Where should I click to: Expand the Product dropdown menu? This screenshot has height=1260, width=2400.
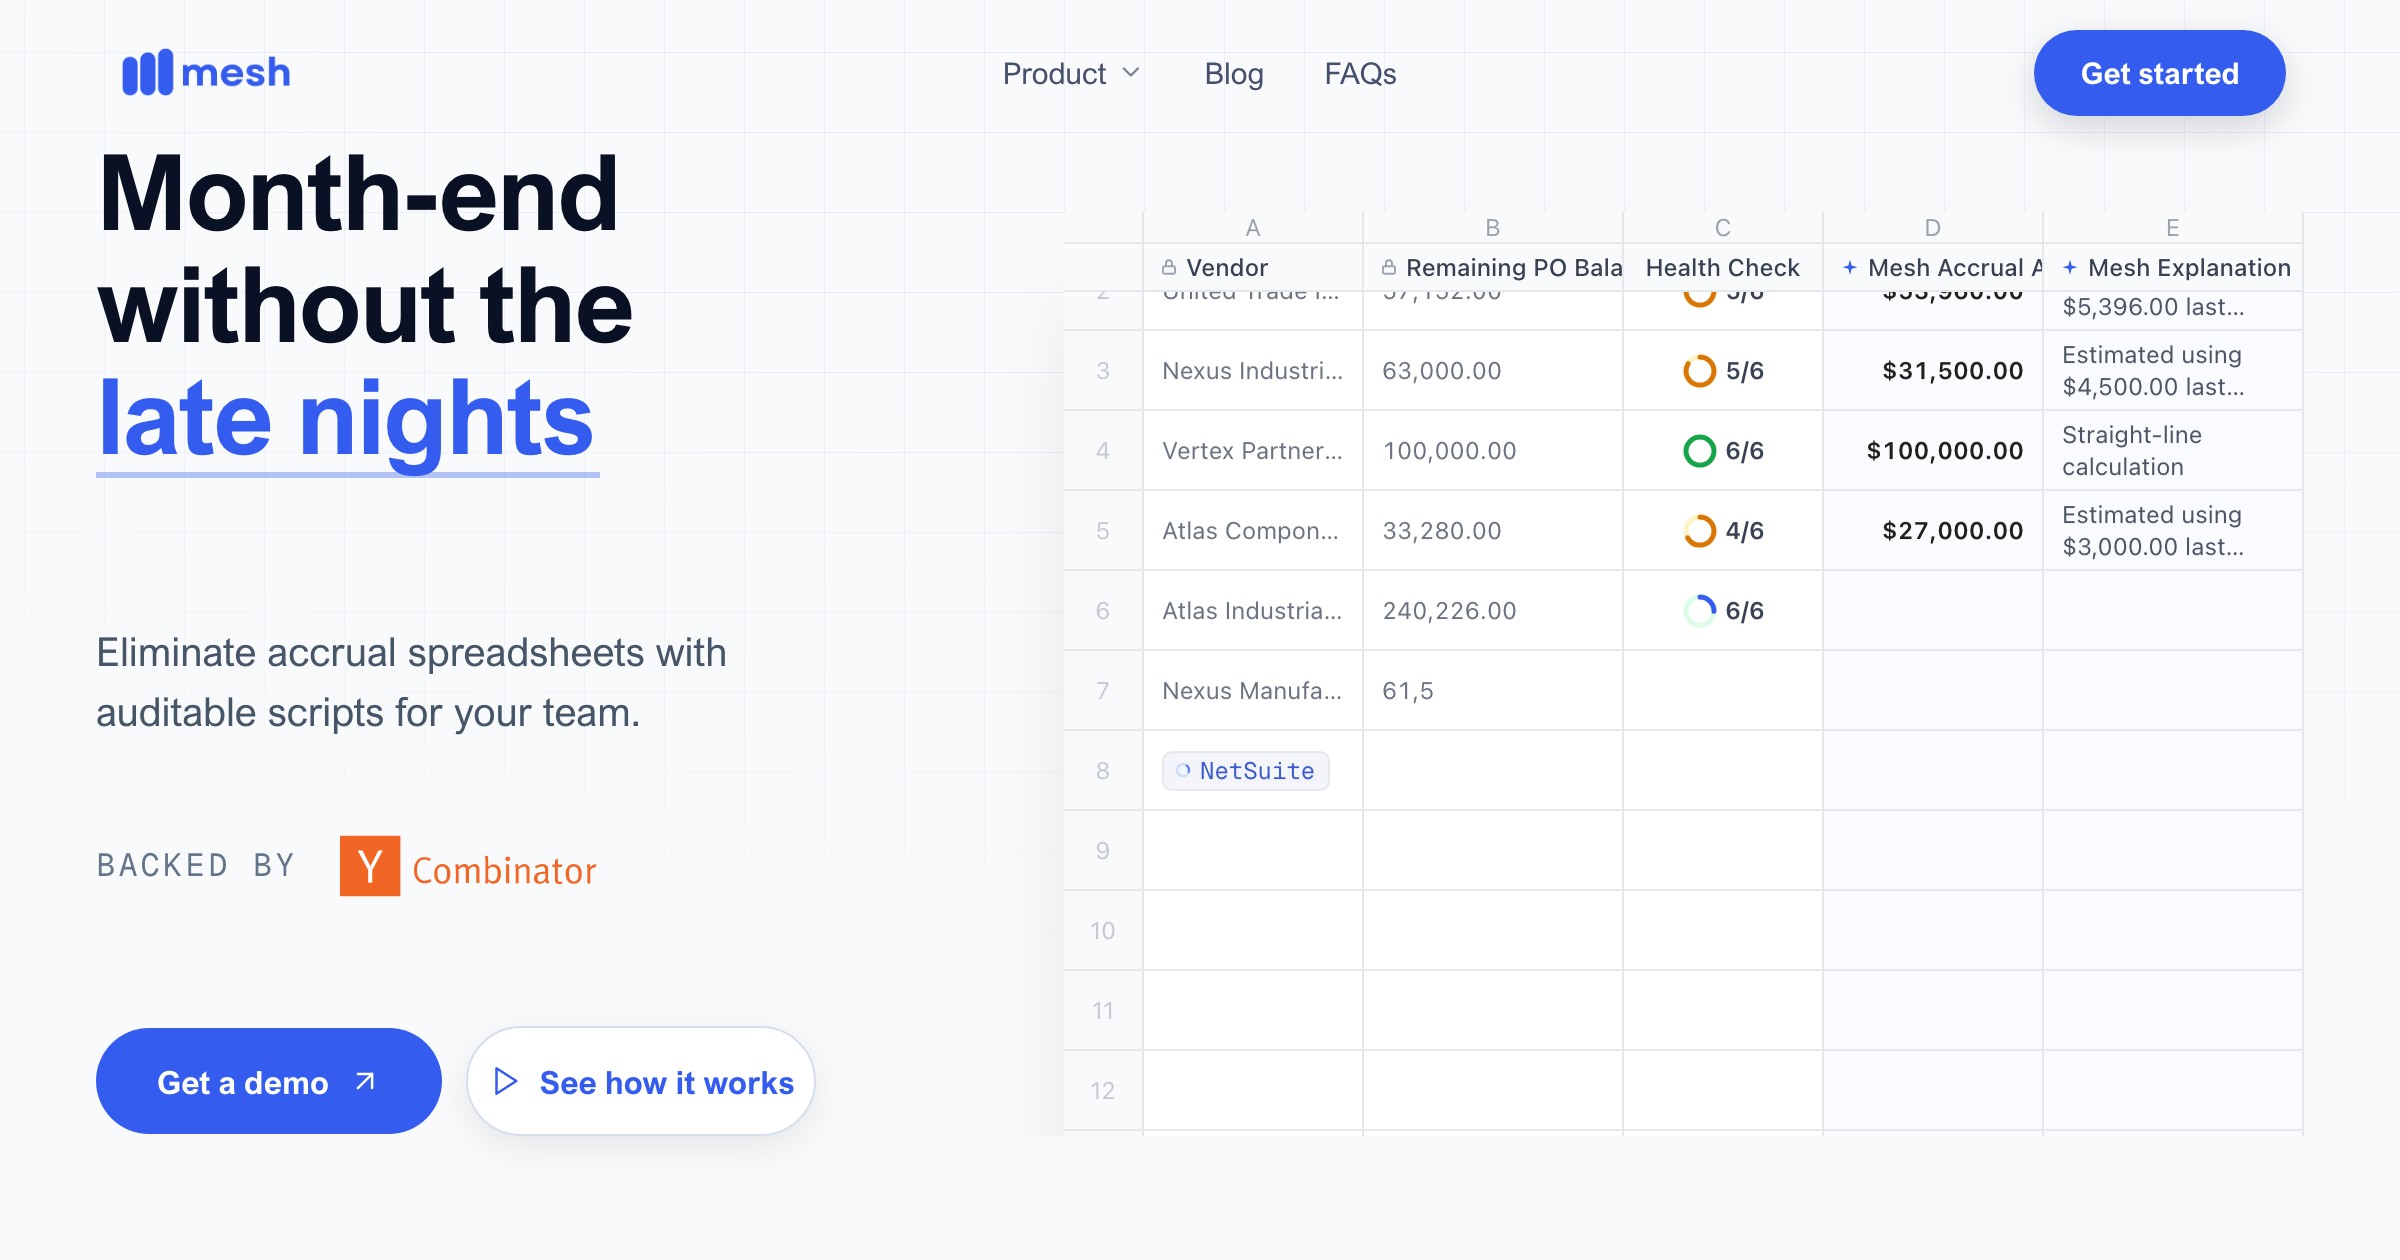coord(1071,74)
